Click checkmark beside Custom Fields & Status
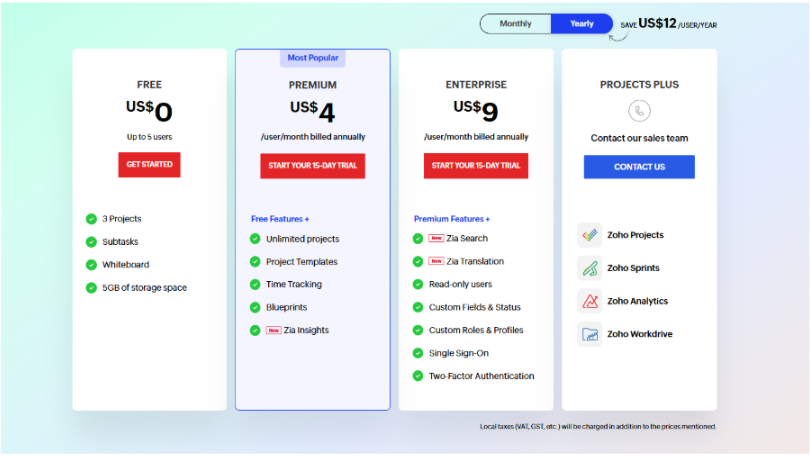The width and height of the screenshot is (810, 457). coord(418,307)
